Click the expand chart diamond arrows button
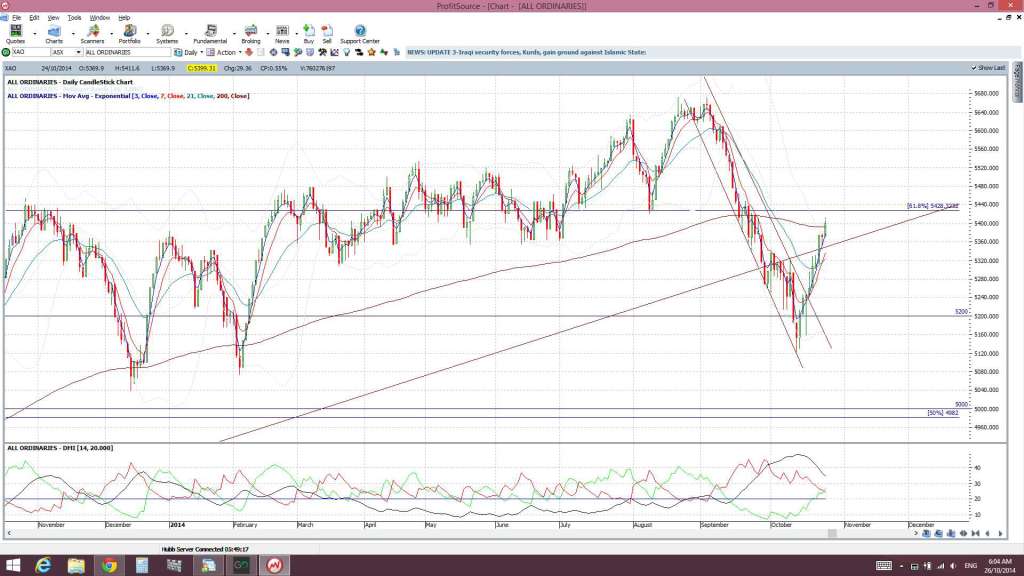Viewport: 1024px width, 576px height. coord(963,534)
